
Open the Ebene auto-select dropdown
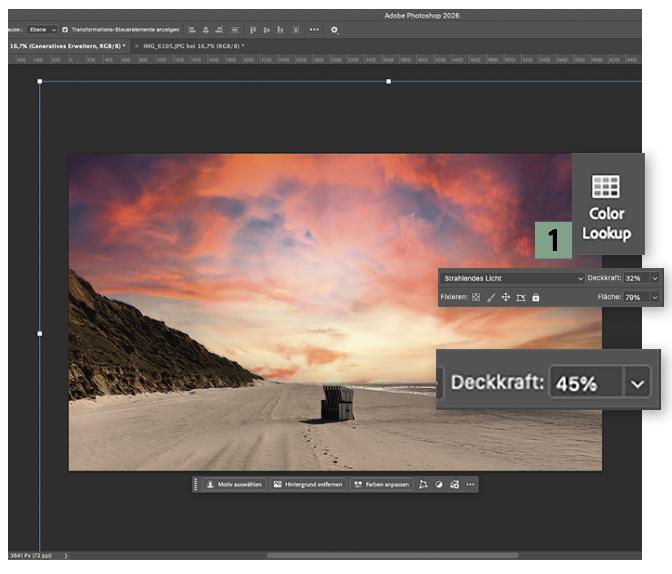pos(42,30)
